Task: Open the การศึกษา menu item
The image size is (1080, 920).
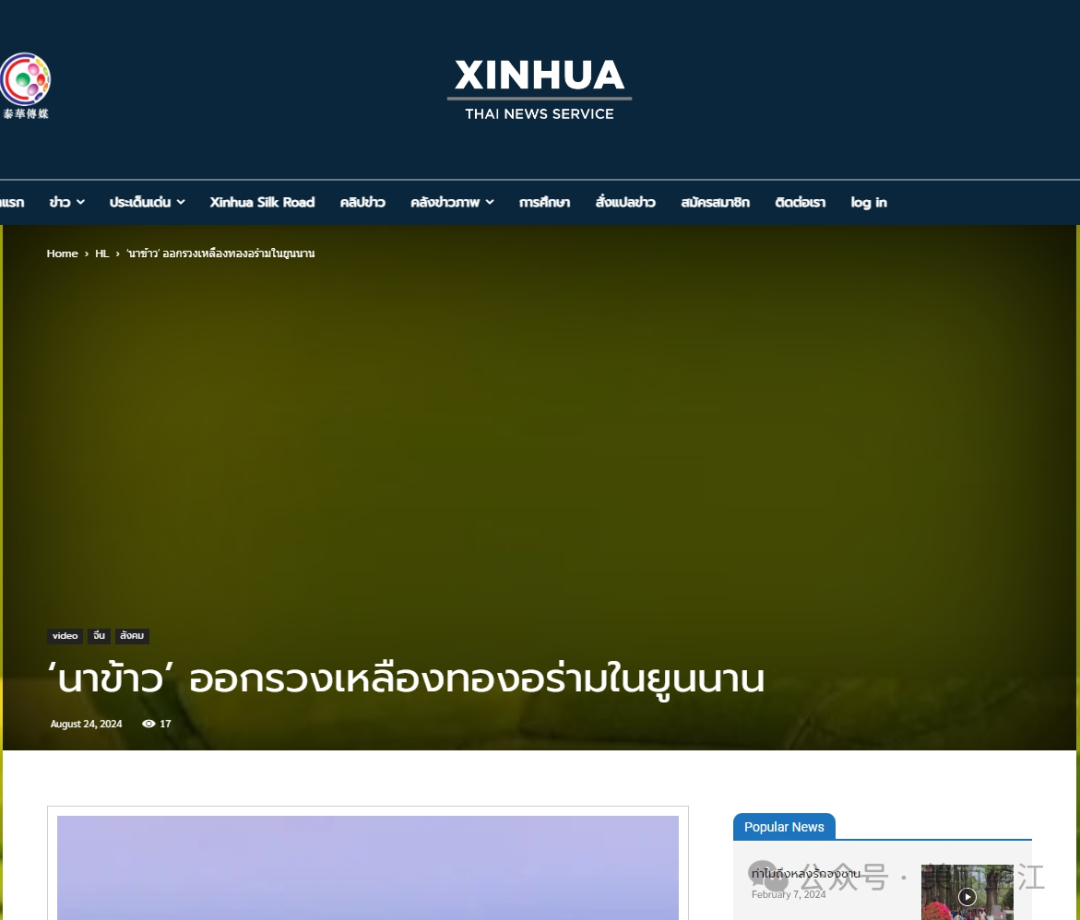Action: (544, 202)
